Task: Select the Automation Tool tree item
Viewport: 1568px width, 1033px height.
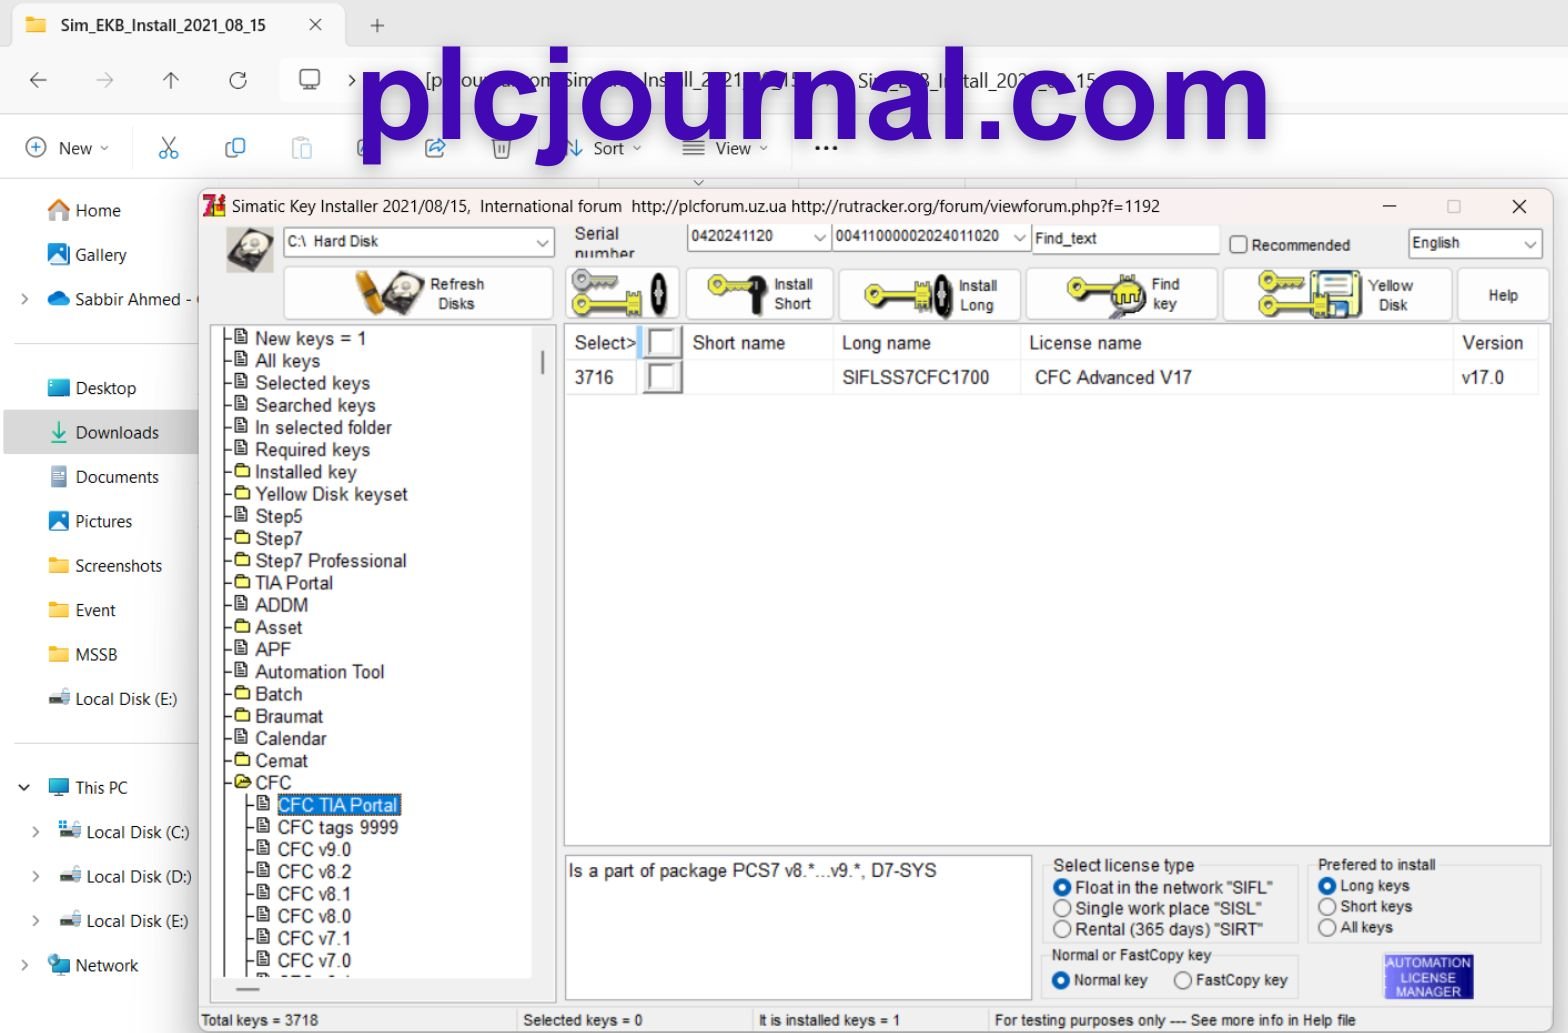Action: pos(319,672)
